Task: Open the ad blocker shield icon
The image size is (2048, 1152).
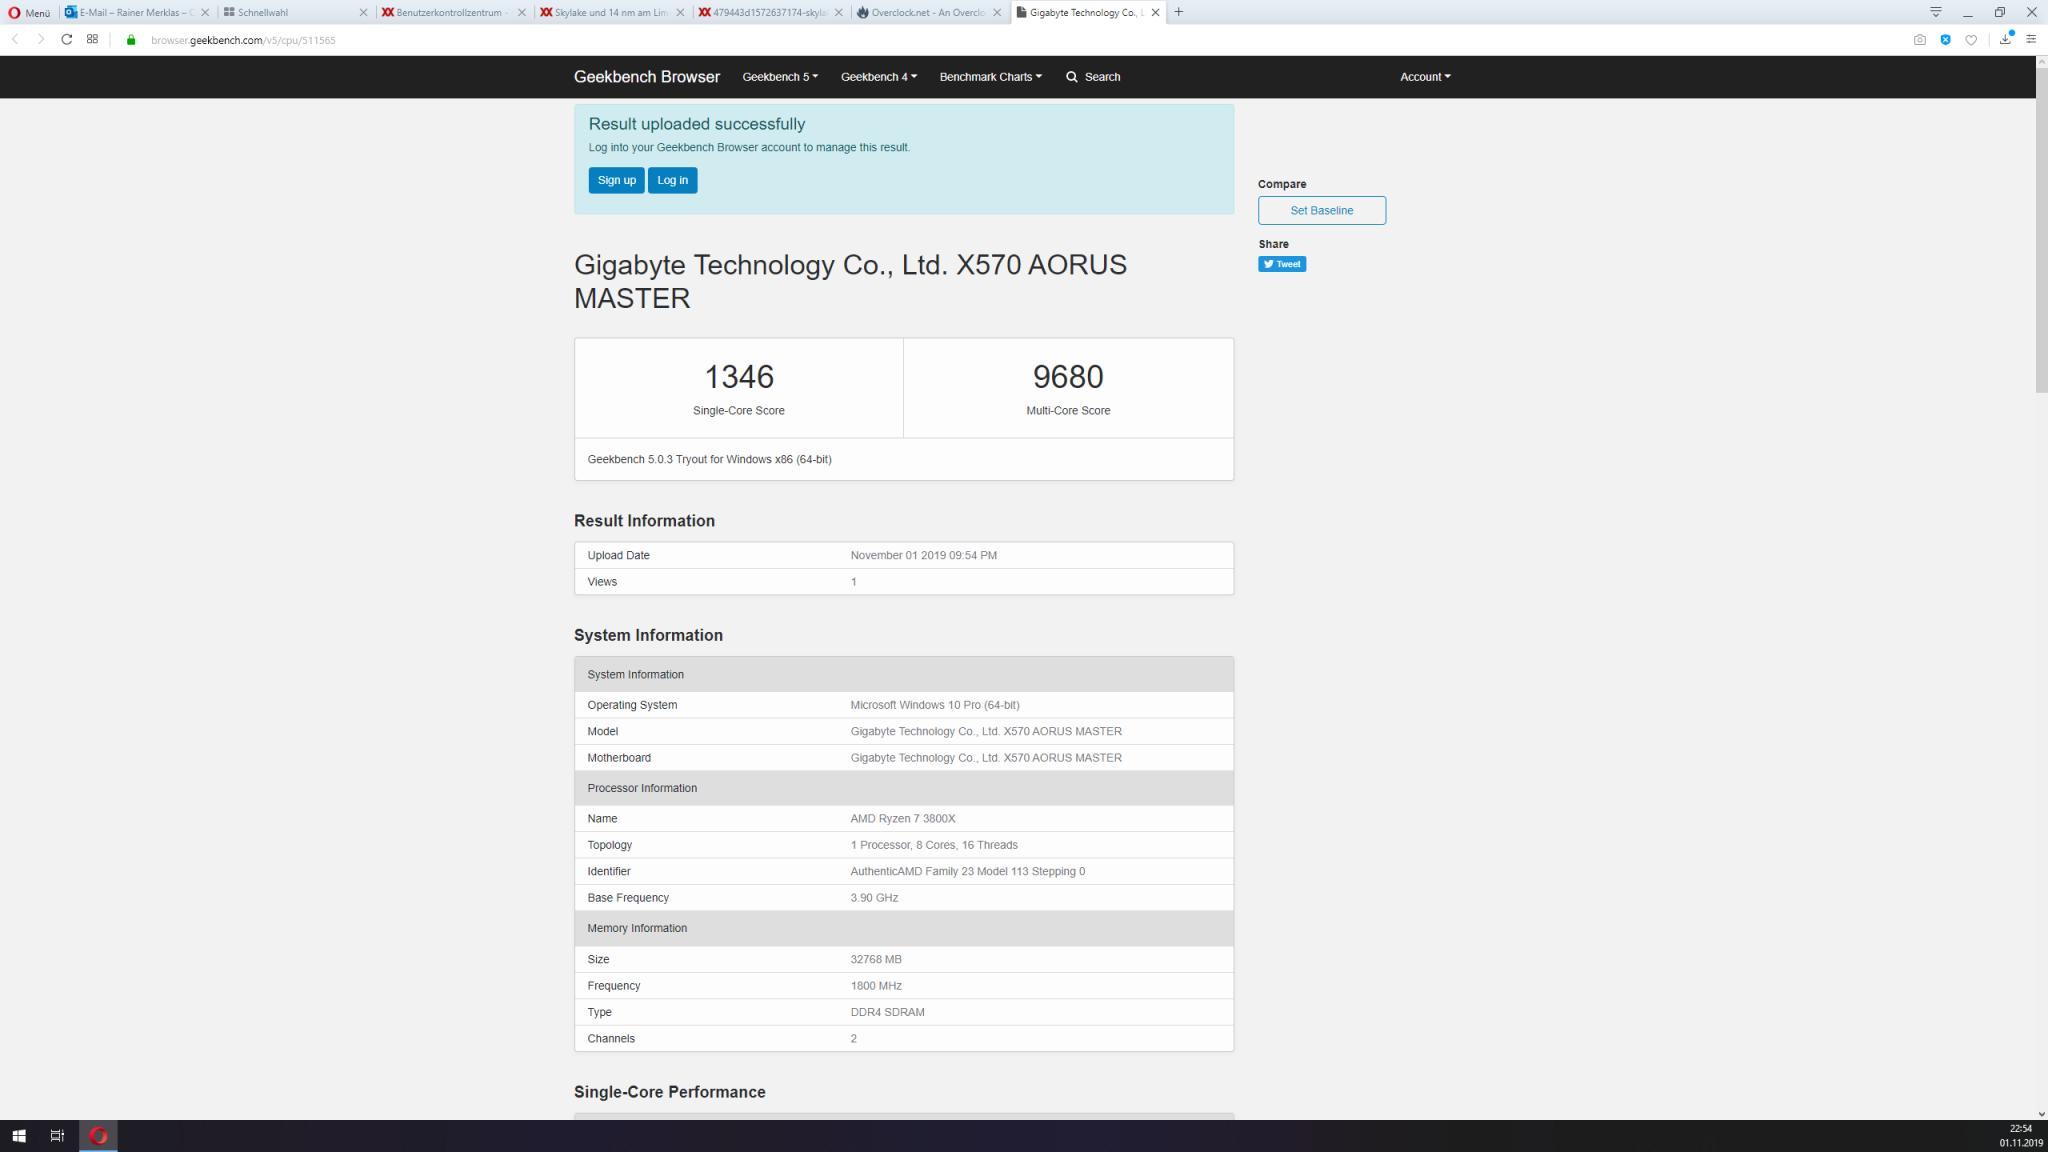Action: [x=1945, y=40]
